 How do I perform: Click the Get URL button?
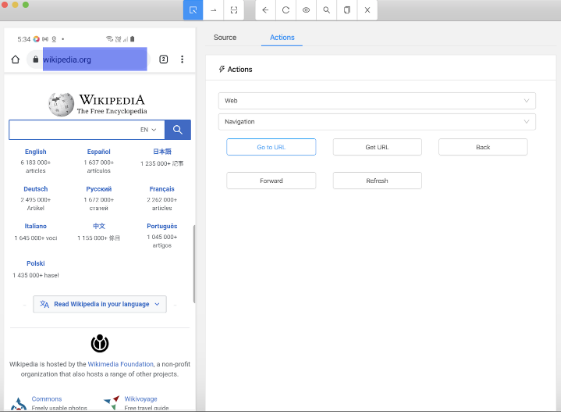(x=377, y=147)
